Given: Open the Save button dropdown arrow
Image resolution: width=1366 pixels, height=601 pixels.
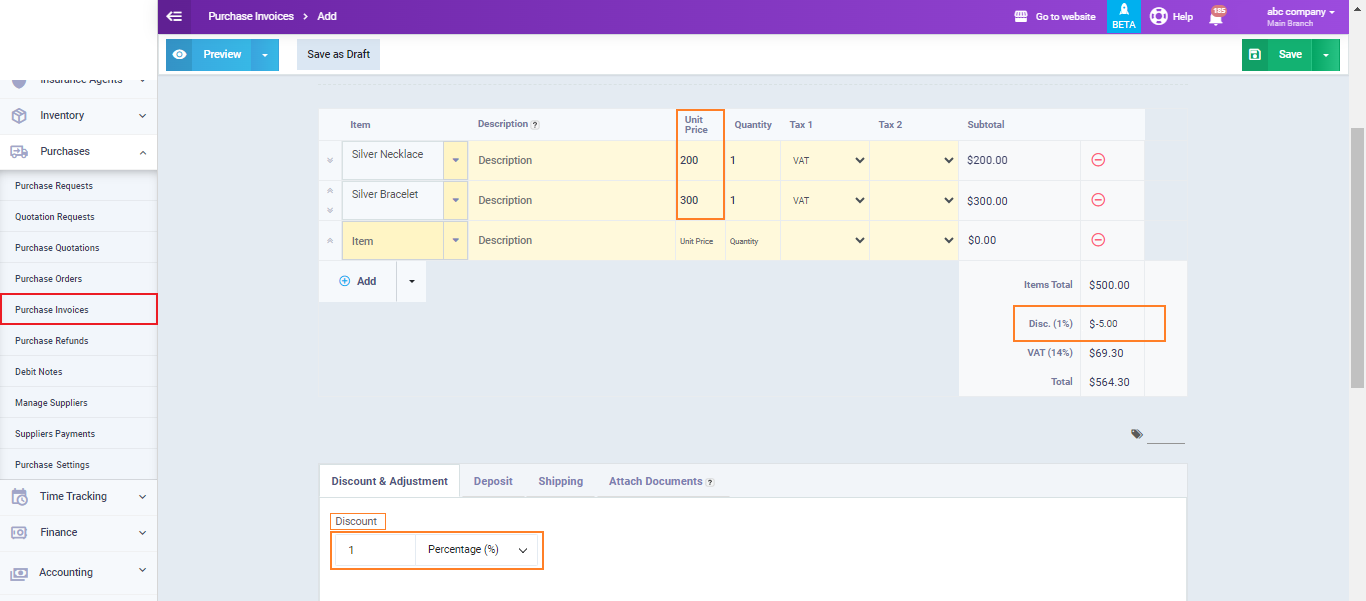Looking at the screenshot, I should tap(1325, 55).
